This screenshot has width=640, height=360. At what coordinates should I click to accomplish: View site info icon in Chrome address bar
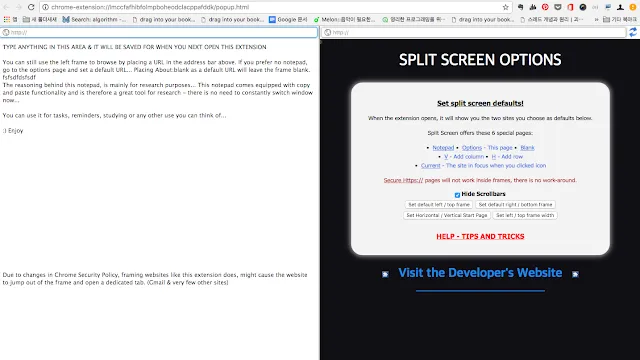click(x=46, y=7)
